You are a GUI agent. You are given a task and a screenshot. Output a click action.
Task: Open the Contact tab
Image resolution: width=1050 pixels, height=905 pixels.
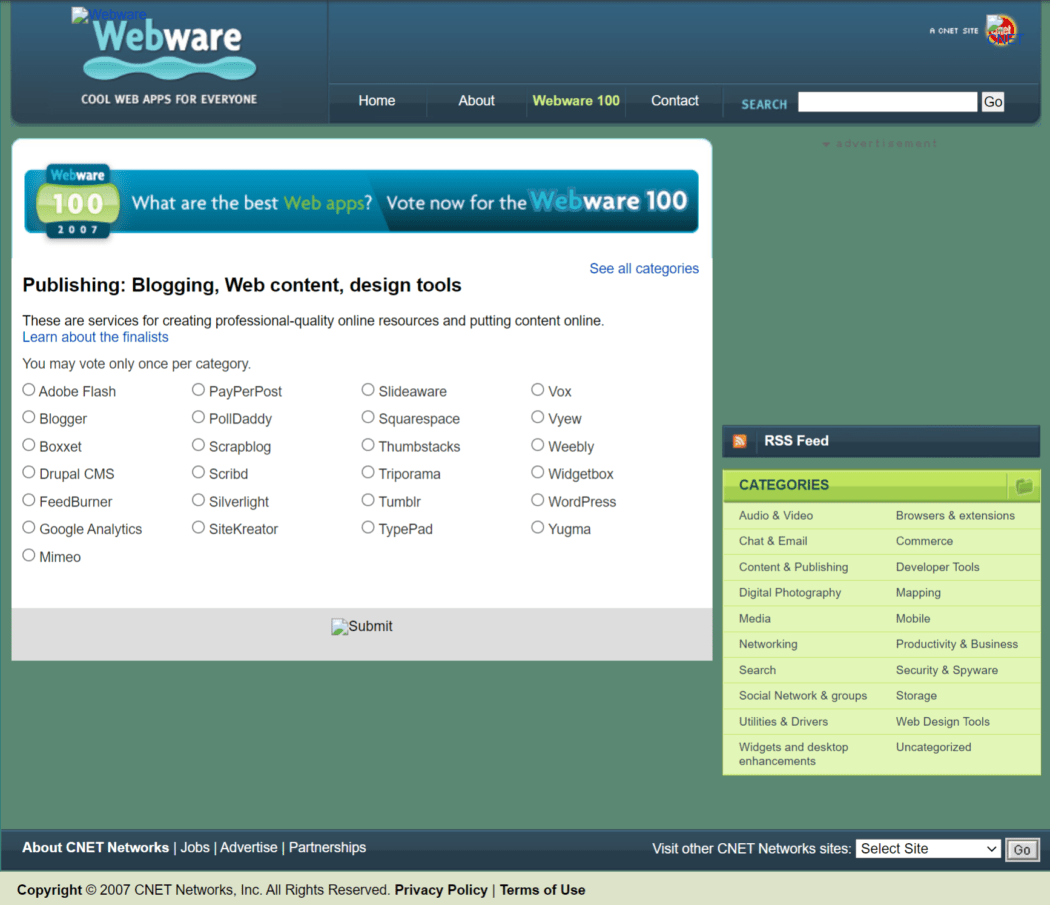coord(674,100)
